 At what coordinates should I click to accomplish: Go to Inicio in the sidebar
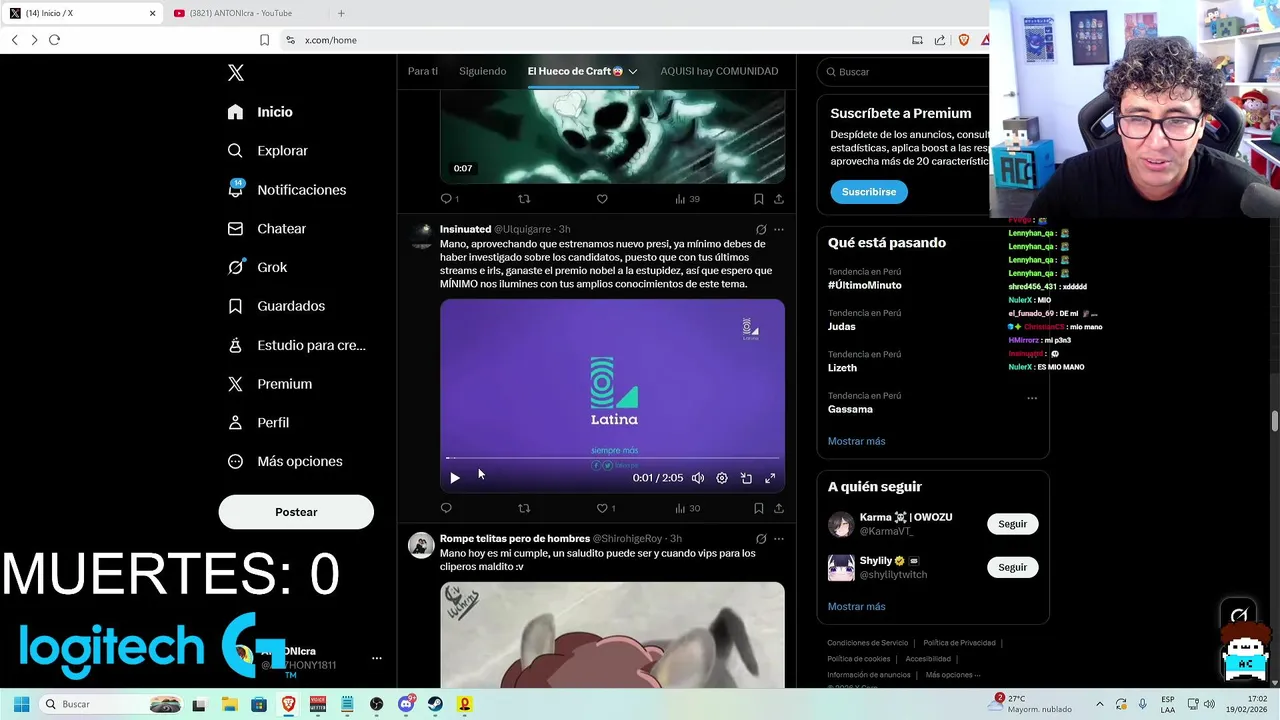tap(260, 112)
